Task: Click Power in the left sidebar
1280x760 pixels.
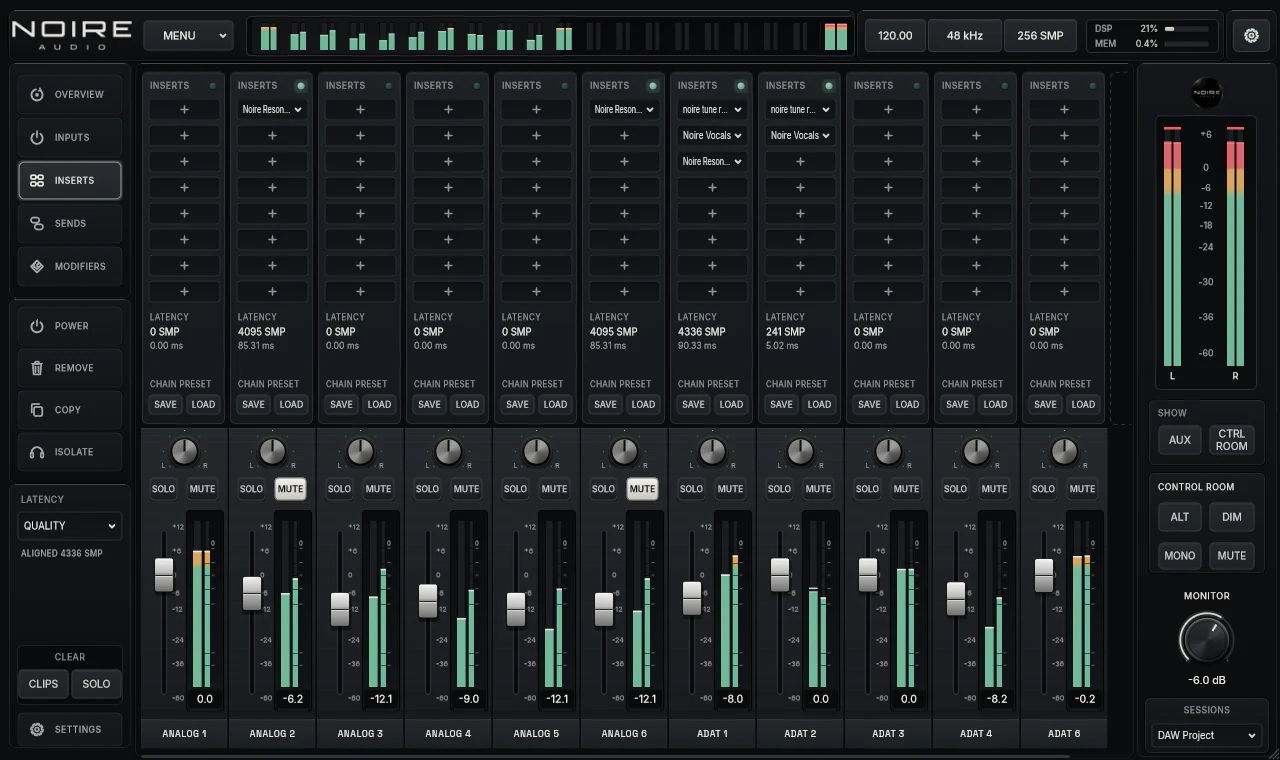Action: tap(70, 326)
